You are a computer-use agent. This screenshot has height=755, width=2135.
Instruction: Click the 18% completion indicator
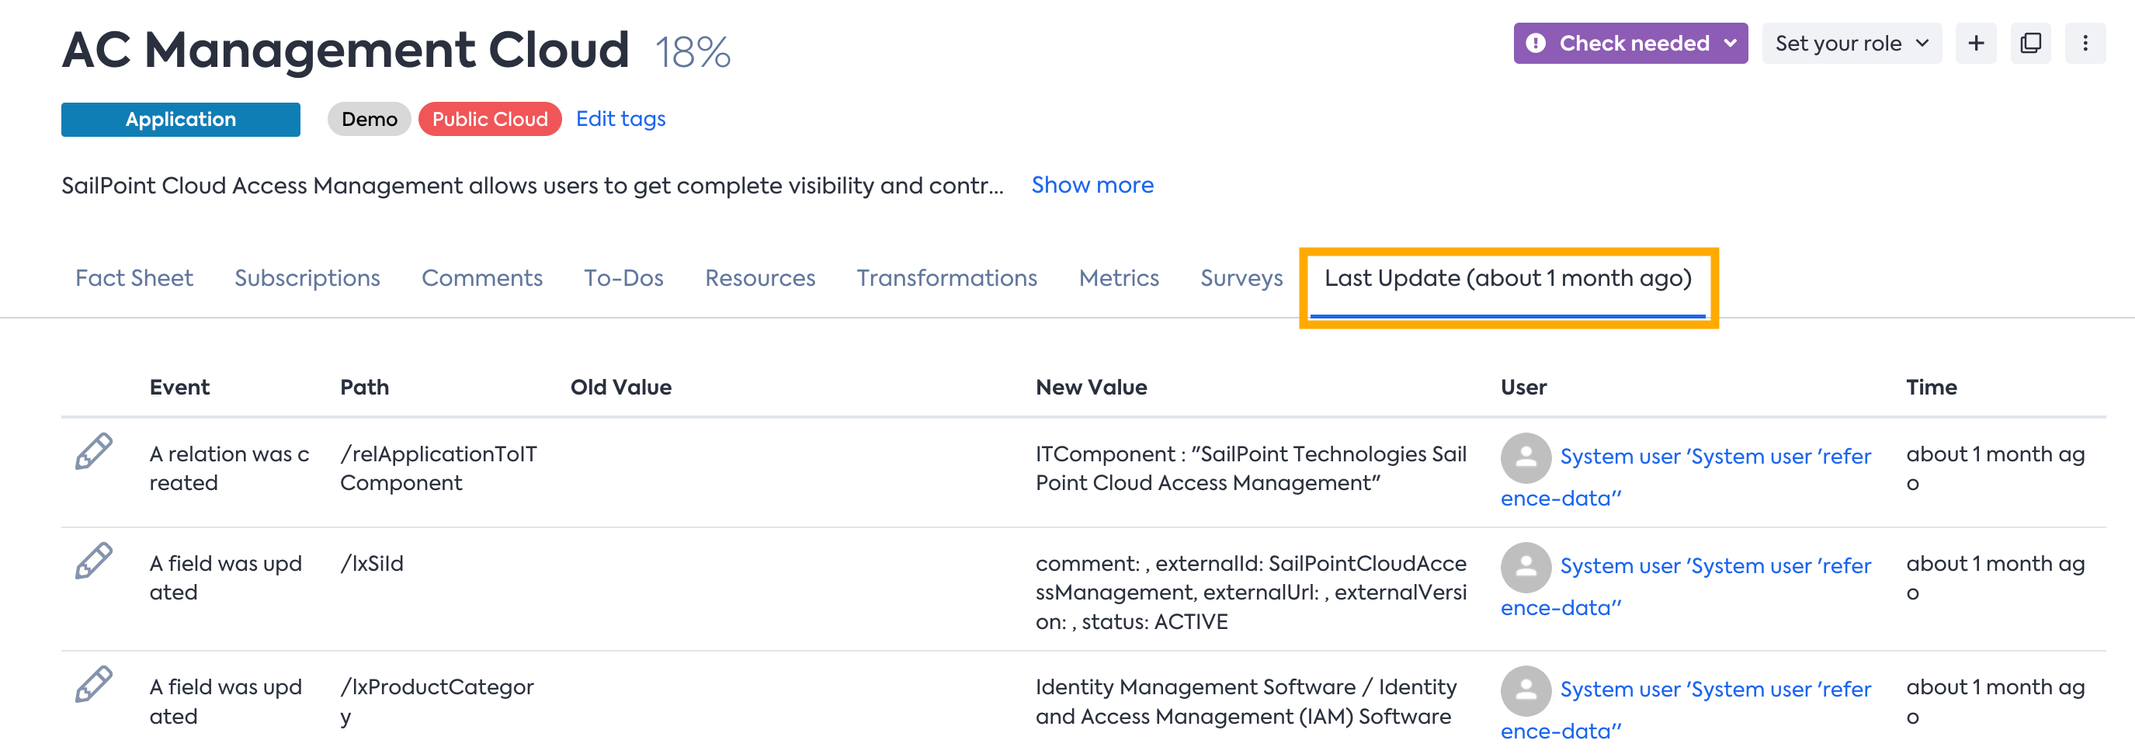[693, 52]
